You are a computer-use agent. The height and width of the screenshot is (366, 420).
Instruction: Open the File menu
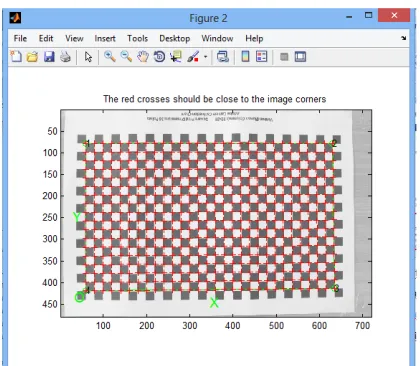point(20,38)
